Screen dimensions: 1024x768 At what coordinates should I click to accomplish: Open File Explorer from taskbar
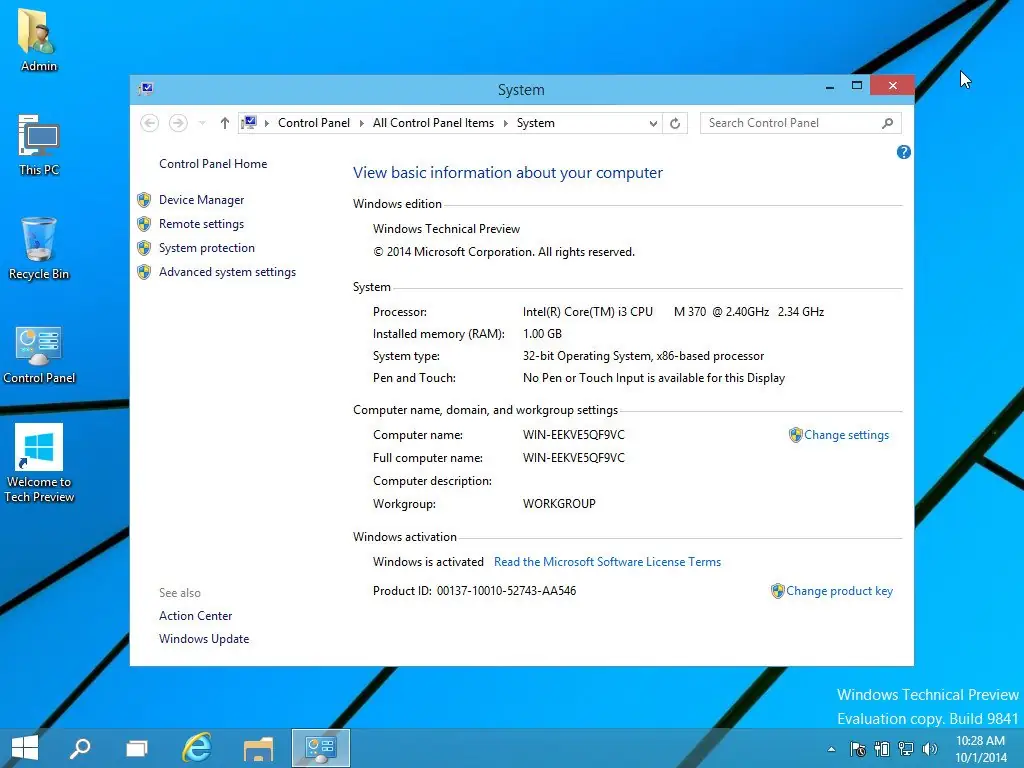pyautogui.click(x=257, y=747)
